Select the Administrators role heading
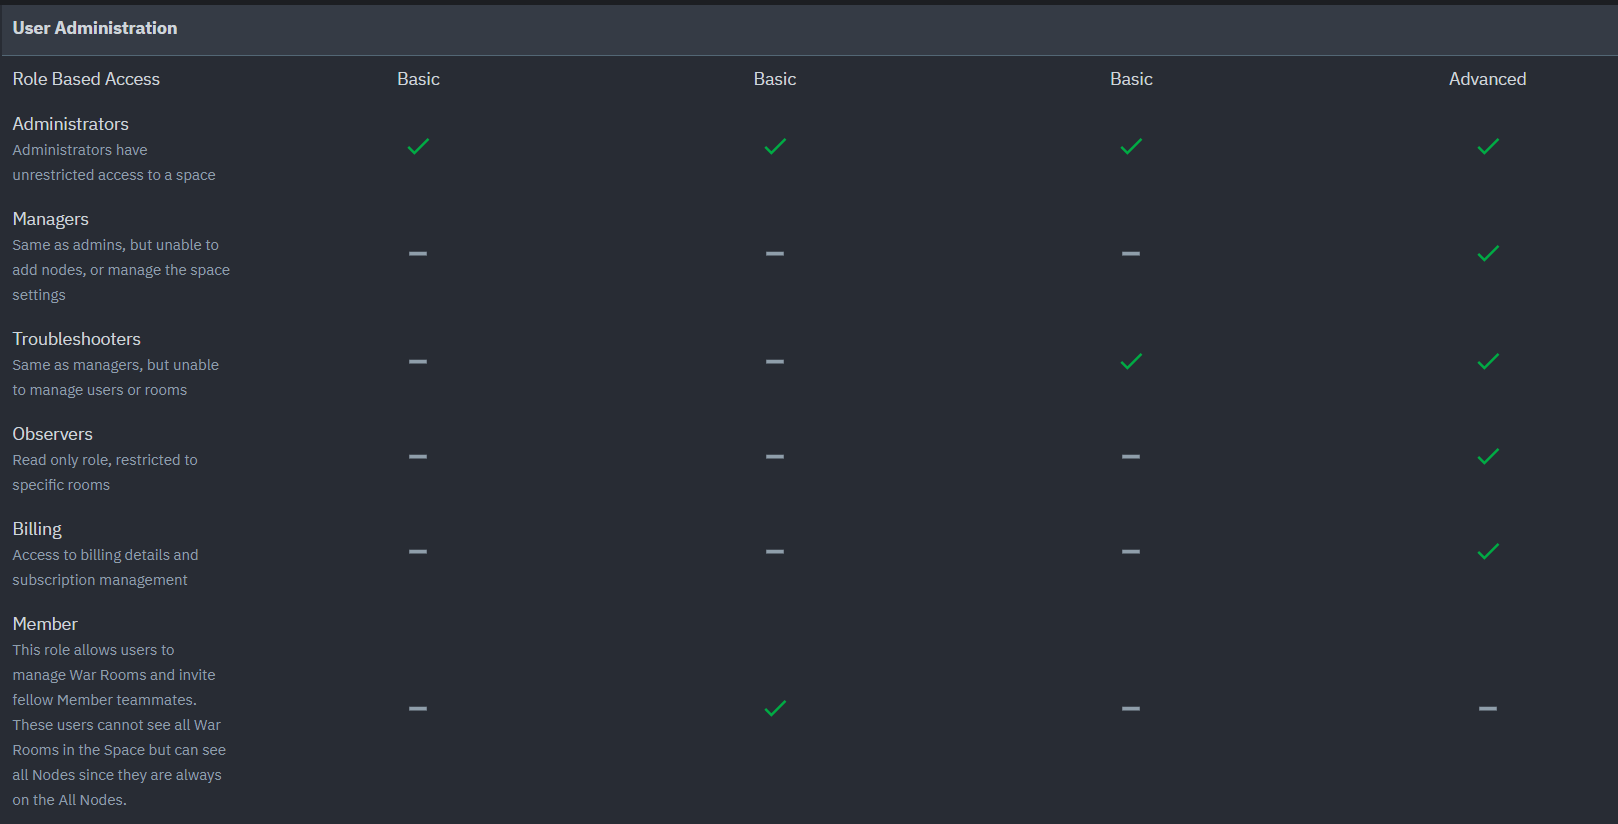The width and height of the screenshot is (1618, 824). [x=71, y=124]
